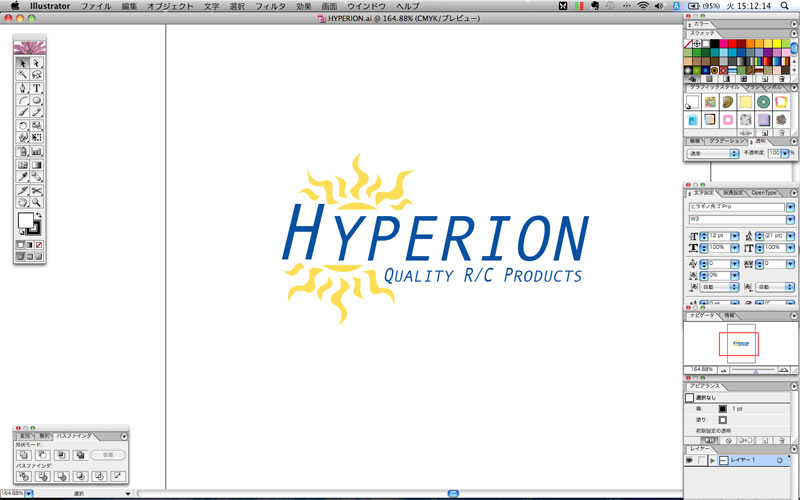Select the Ellipse tool
This screenshot has height=500, width=800.
click(x=36, y=100)
